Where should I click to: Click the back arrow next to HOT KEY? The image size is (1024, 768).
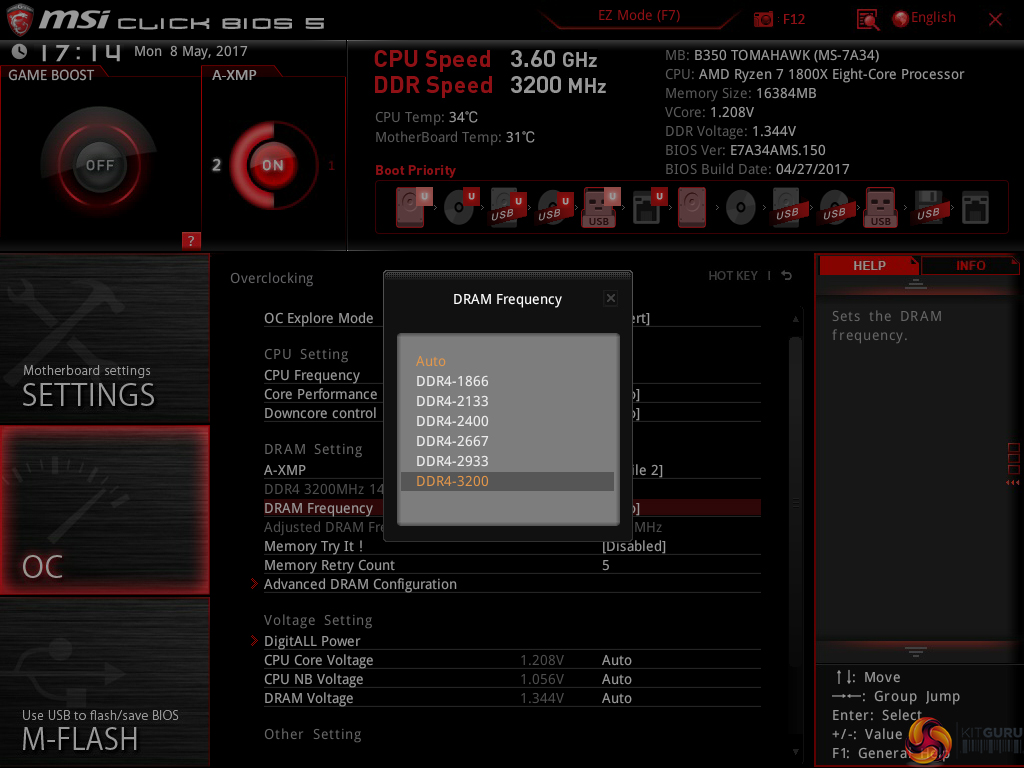click(786, 276)
